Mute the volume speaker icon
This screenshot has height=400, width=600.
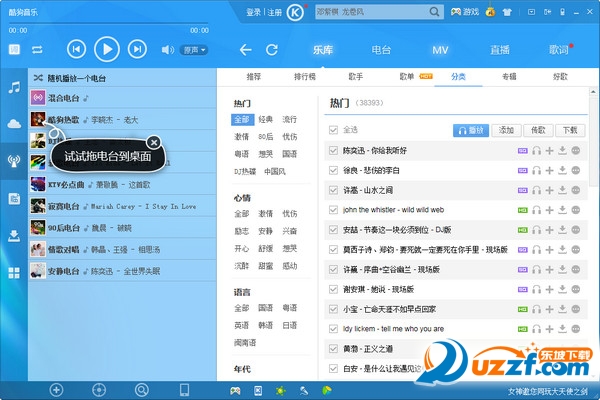[168, 50]
